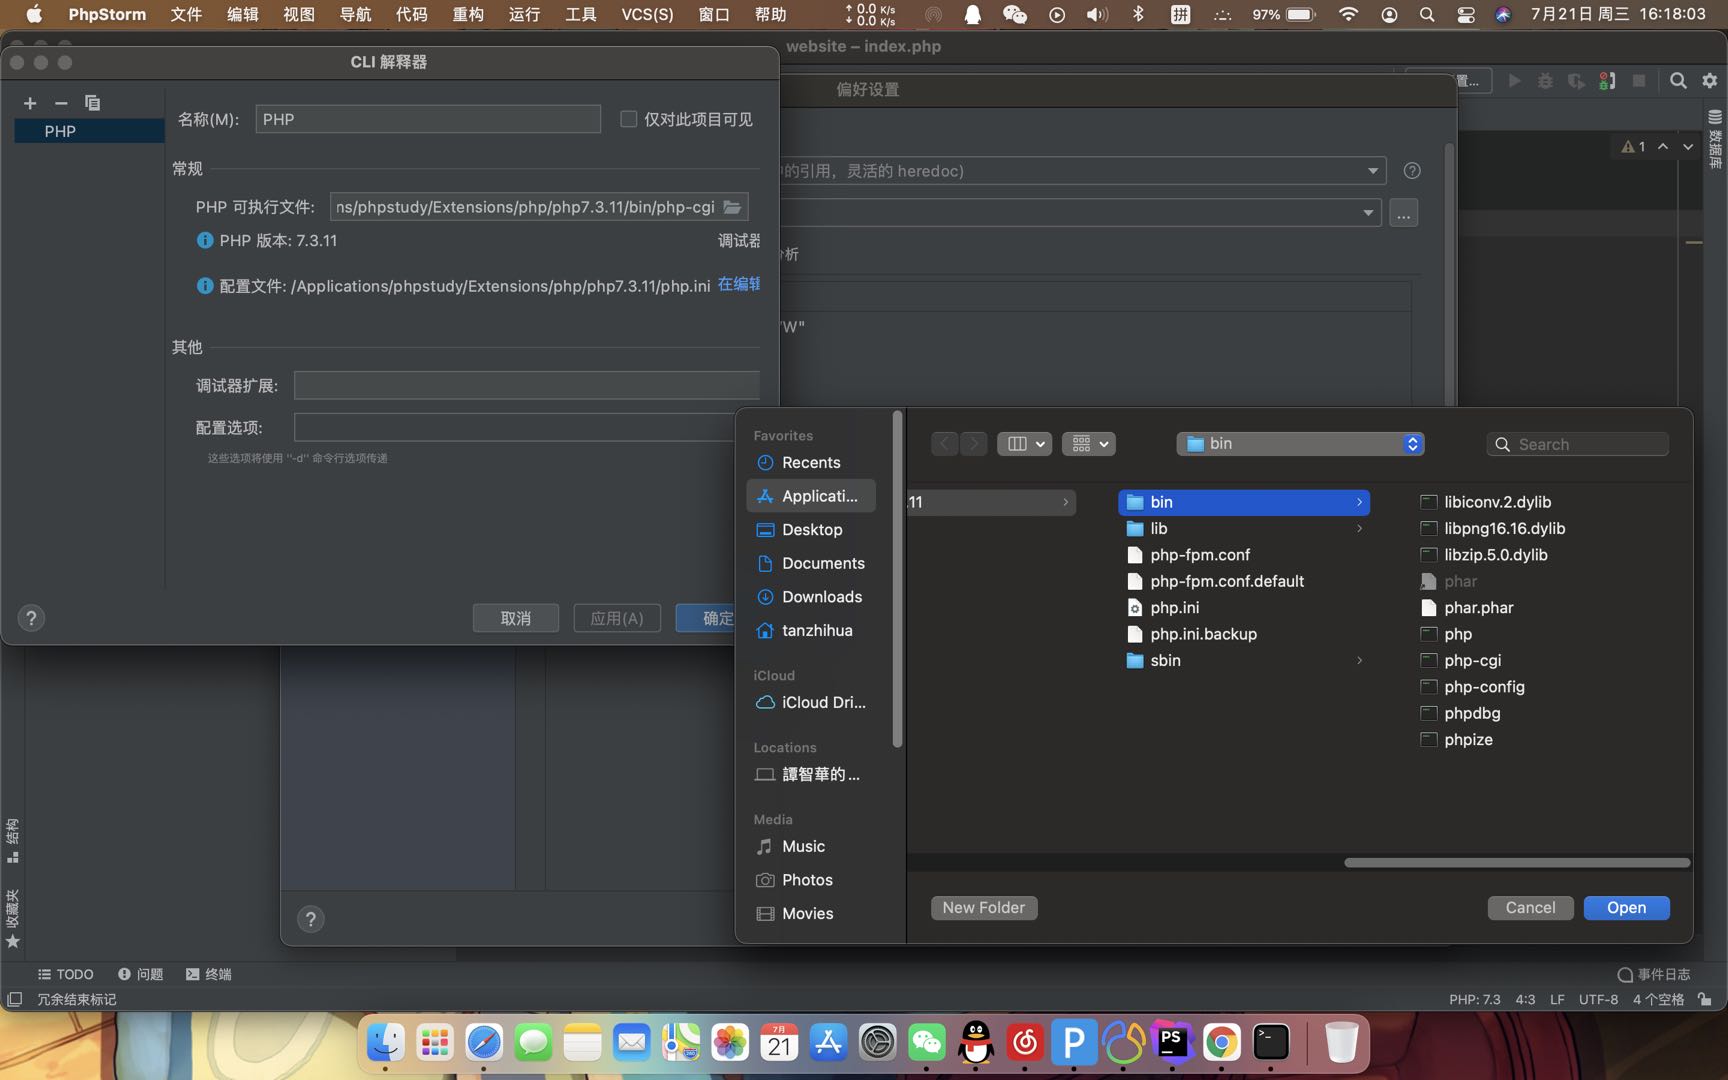Viewport: 1728px width, 1080px height.
Task: Go back in the file chooser
Action: [945, 444]
